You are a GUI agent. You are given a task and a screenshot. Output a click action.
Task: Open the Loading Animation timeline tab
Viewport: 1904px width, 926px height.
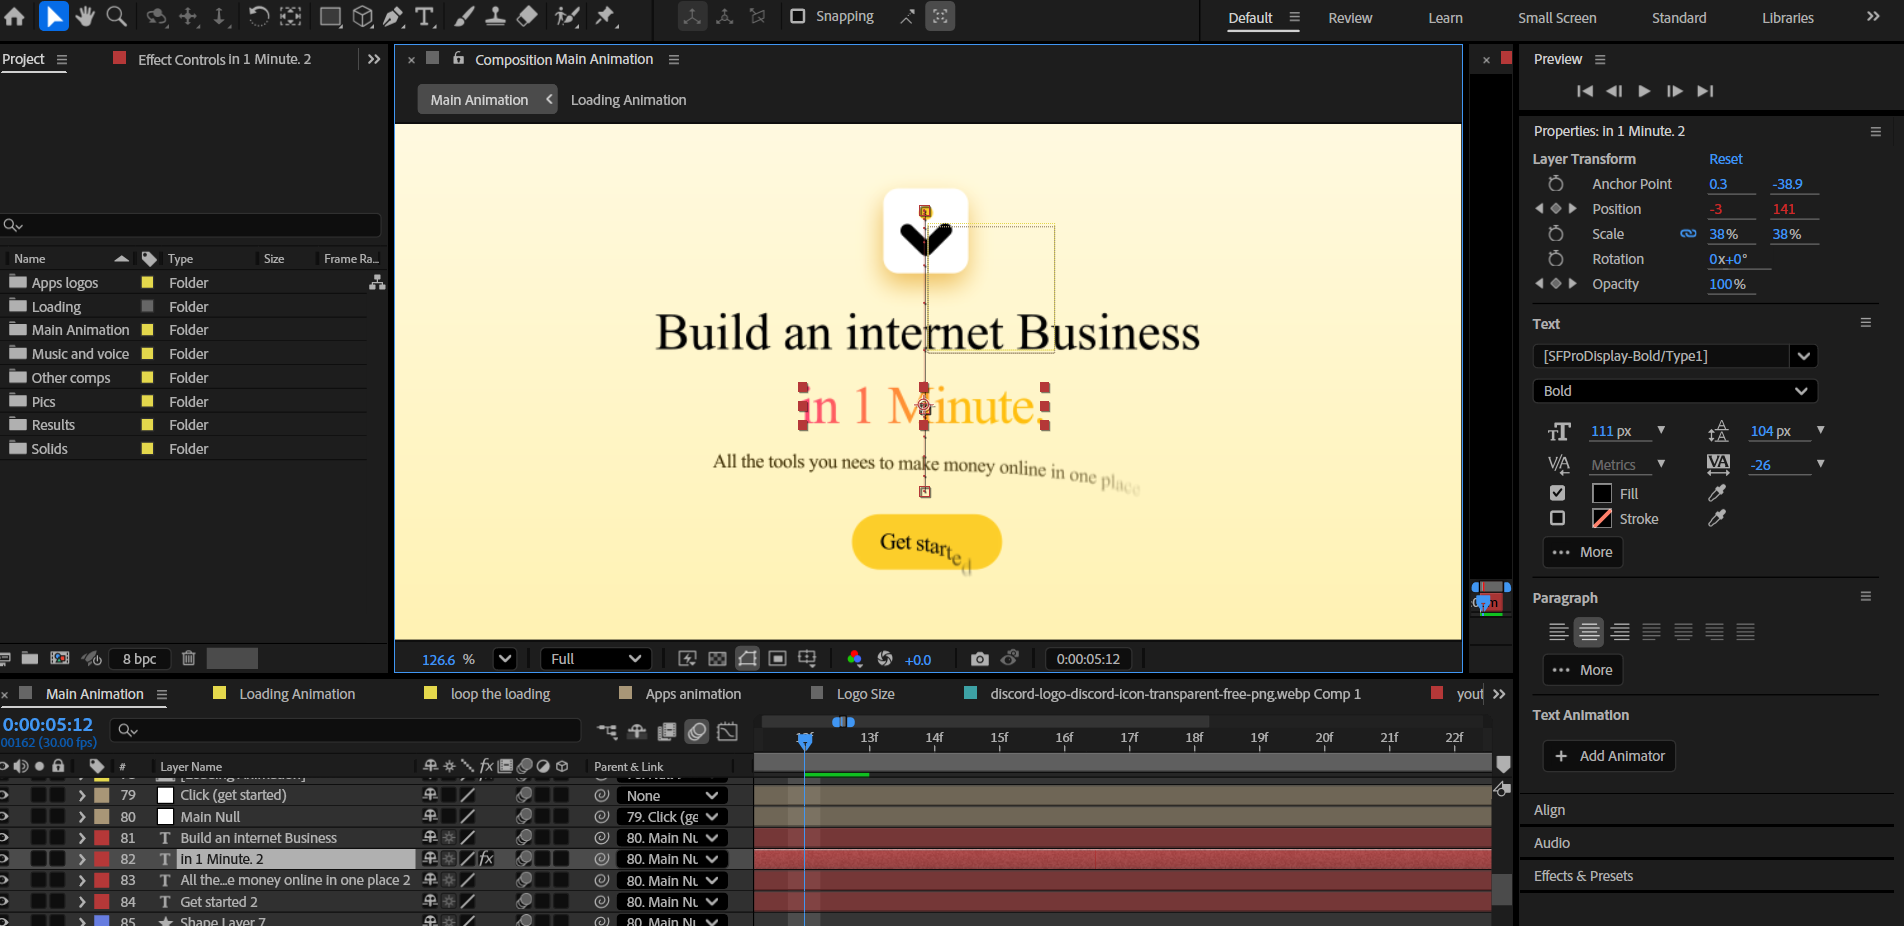tap(296, 694)
